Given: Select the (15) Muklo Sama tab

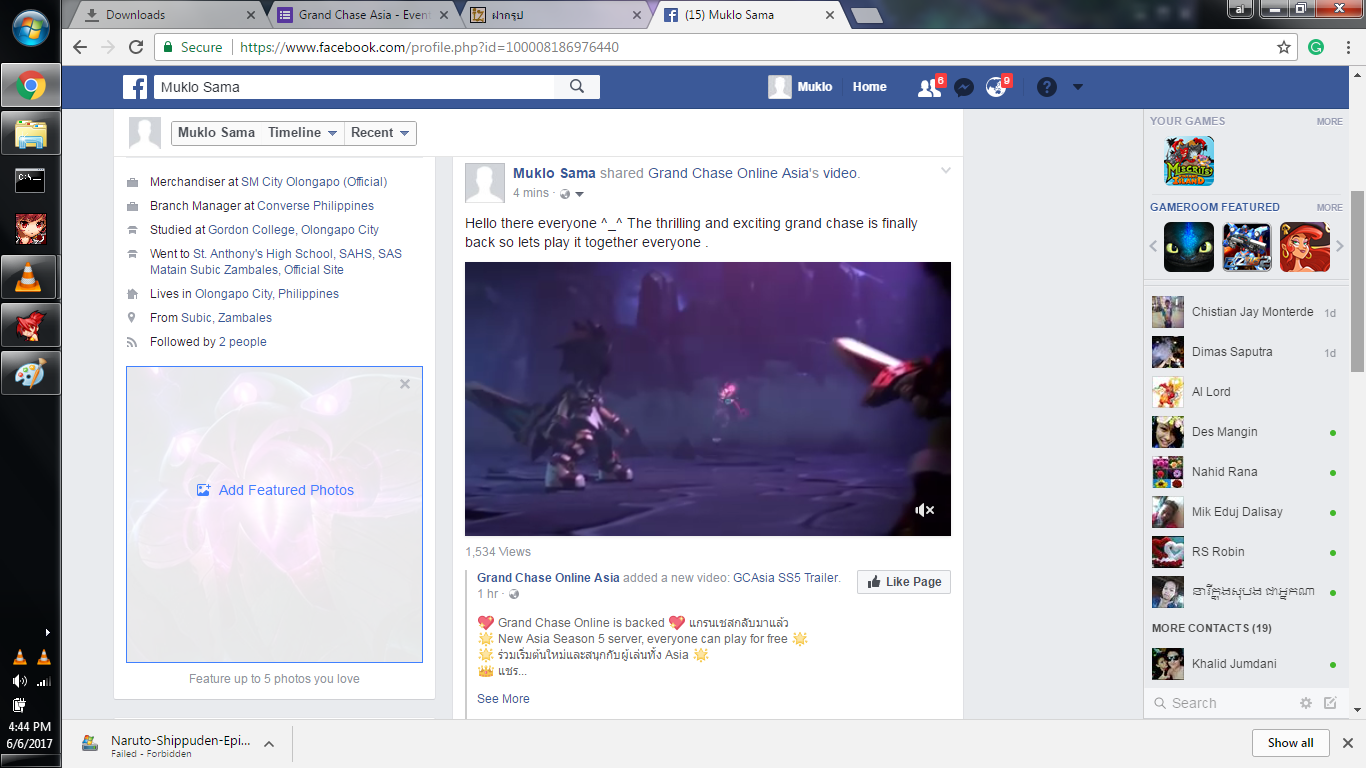Looking at the screenshot, I should pos(749,15).
